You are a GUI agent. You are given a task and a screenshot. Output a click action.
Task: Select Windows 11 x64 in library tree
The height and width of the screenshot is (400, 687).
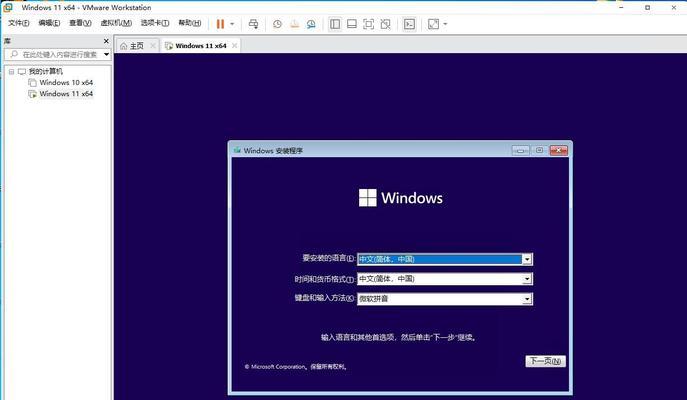[x=66, y=94]
